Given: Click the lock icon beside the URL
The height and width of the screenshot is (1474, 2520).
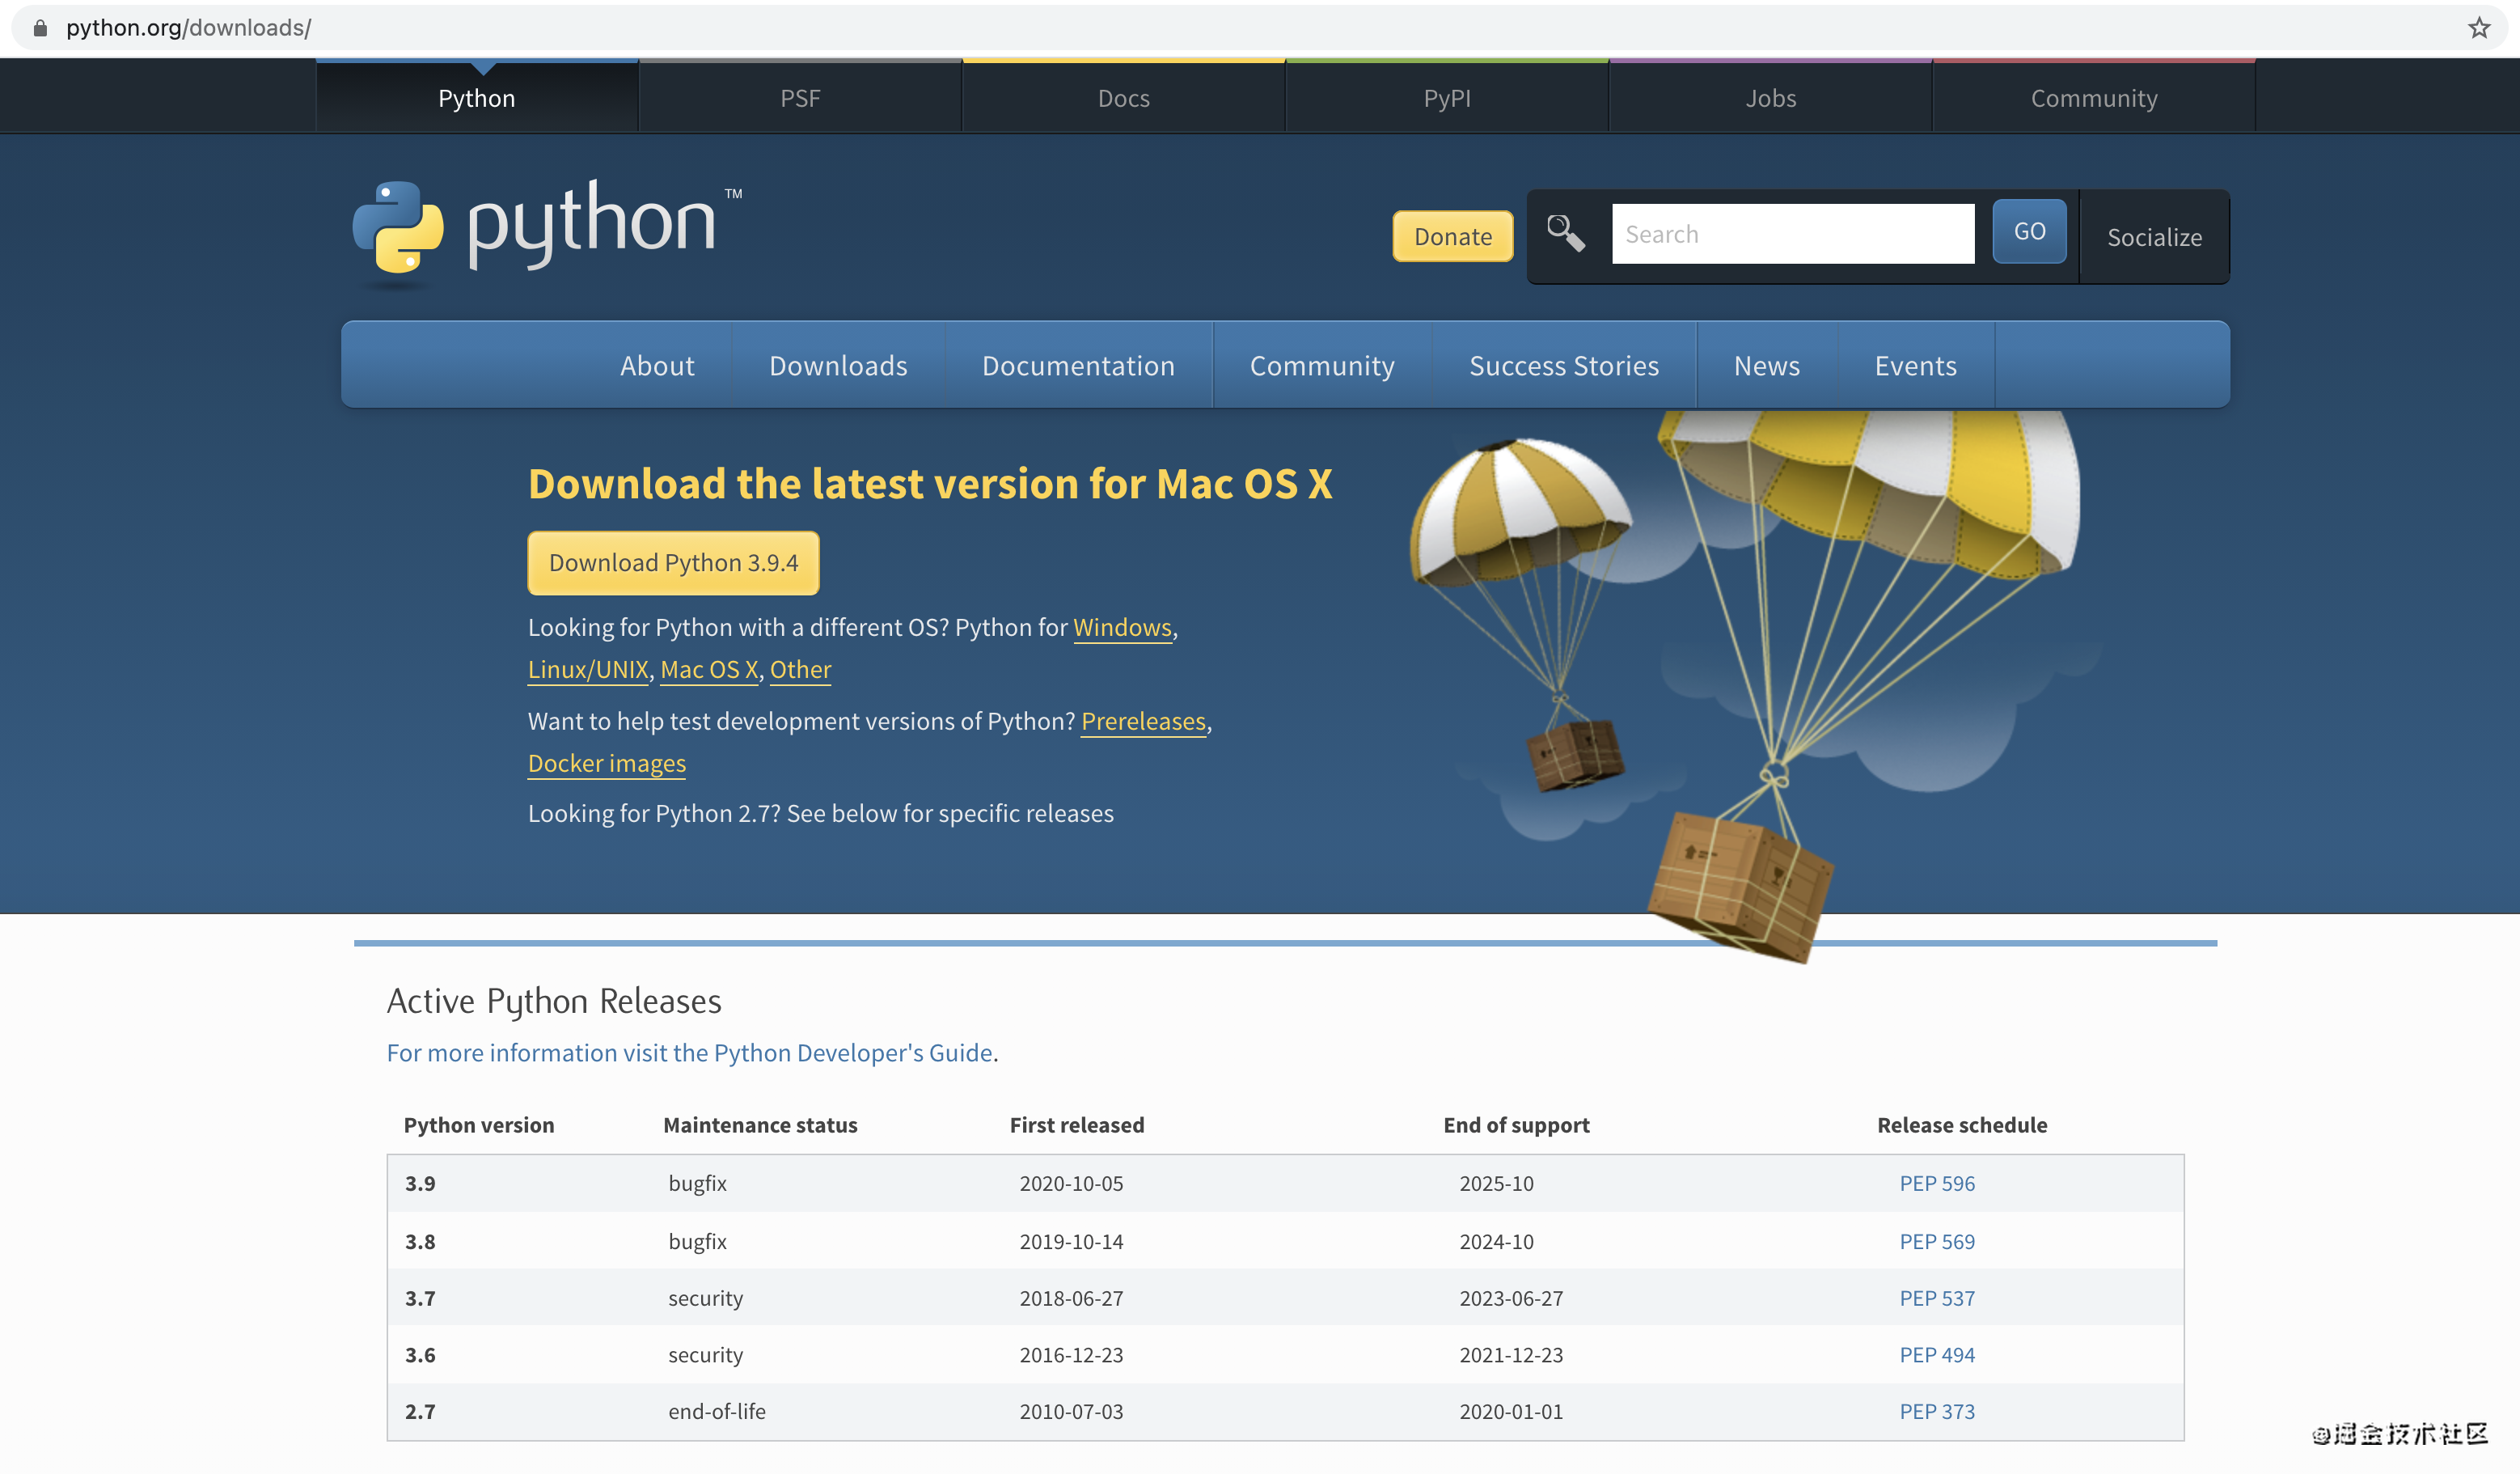Looking at the screenshot, I should click(x=40, y=28).
